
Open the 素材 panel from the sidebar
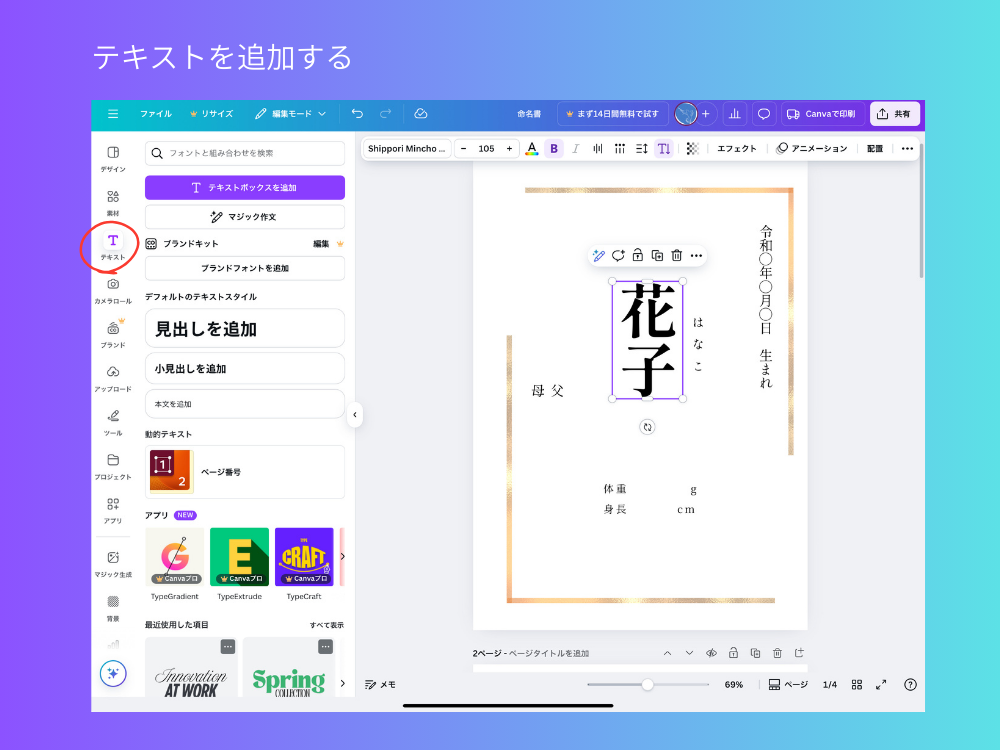112,198
